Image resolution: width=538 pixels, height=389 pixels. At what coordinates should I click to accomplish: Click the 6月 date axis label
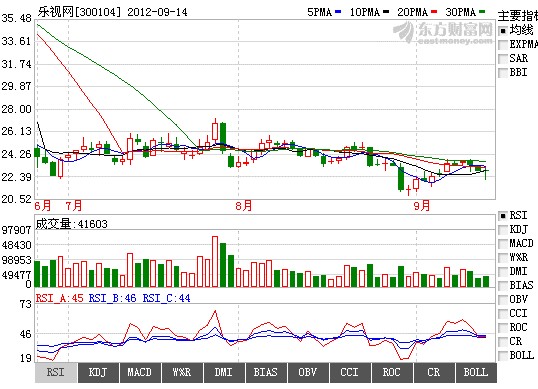(43, 206)
